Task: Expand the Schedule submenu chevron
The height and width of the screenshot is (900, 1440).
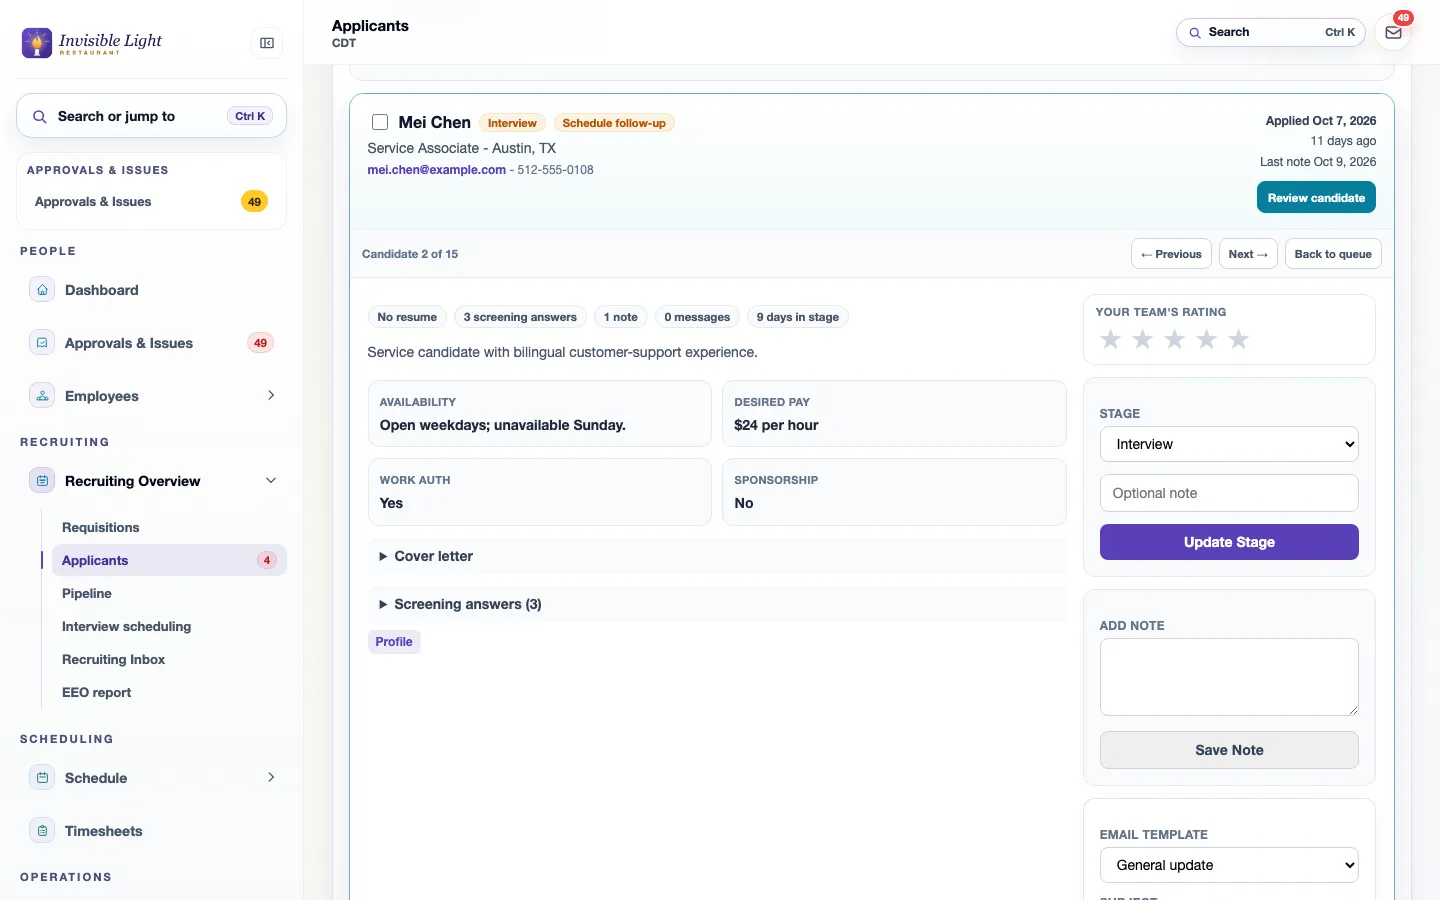Action: [271, 778]
